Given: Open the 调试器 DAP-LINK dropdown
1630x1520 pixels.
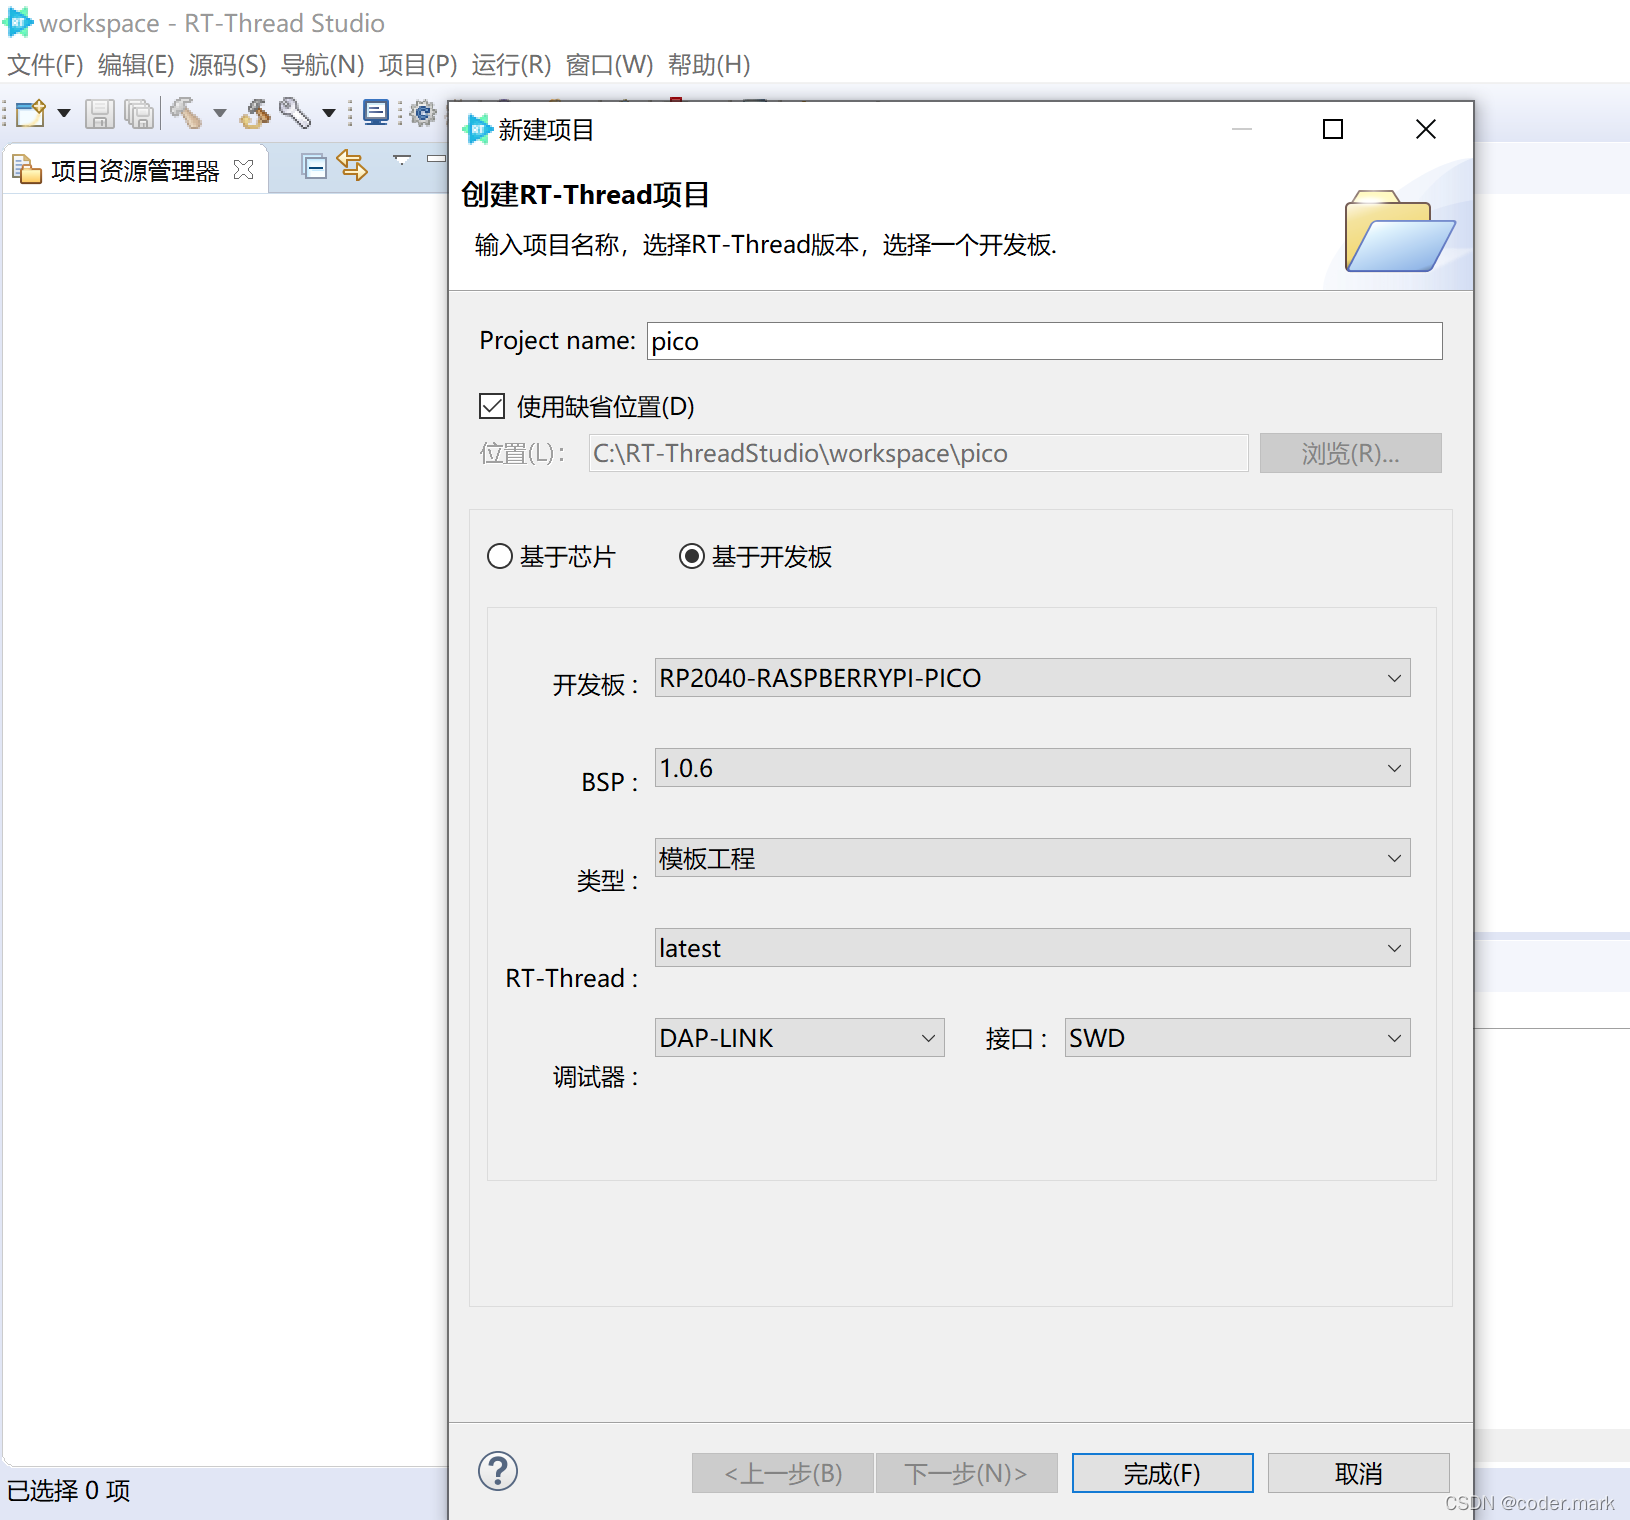Looking at the screenshot, I should 799,1038.
